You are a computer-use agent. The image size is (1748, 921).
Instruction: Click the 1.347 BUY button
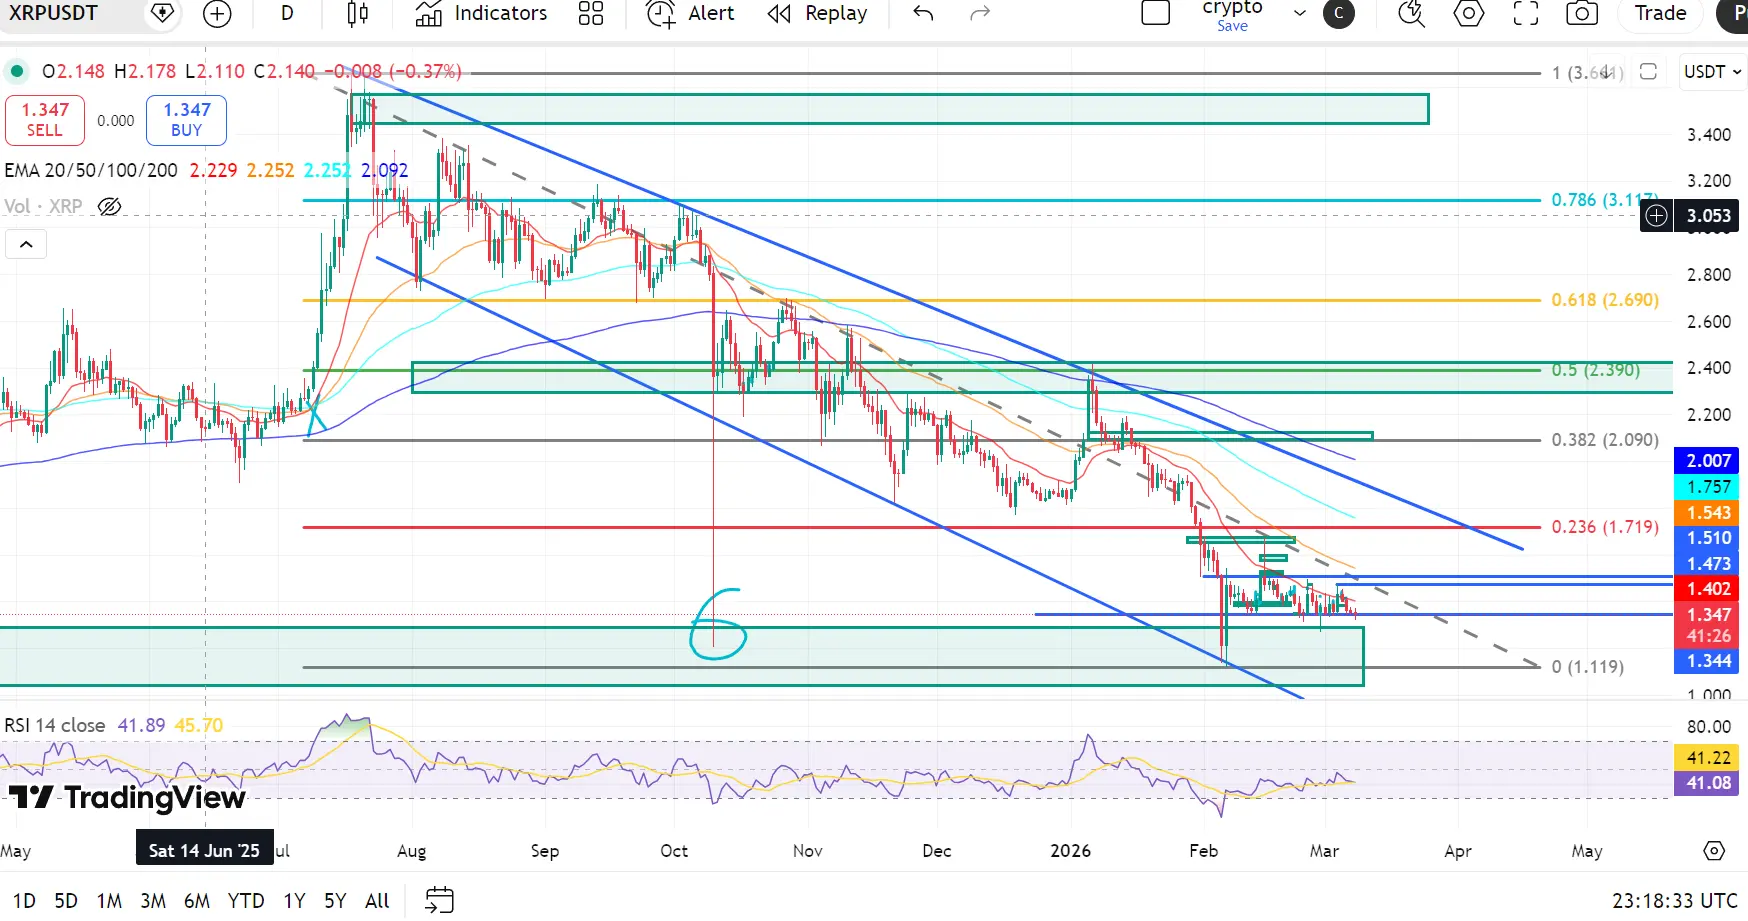coord(187,120)
